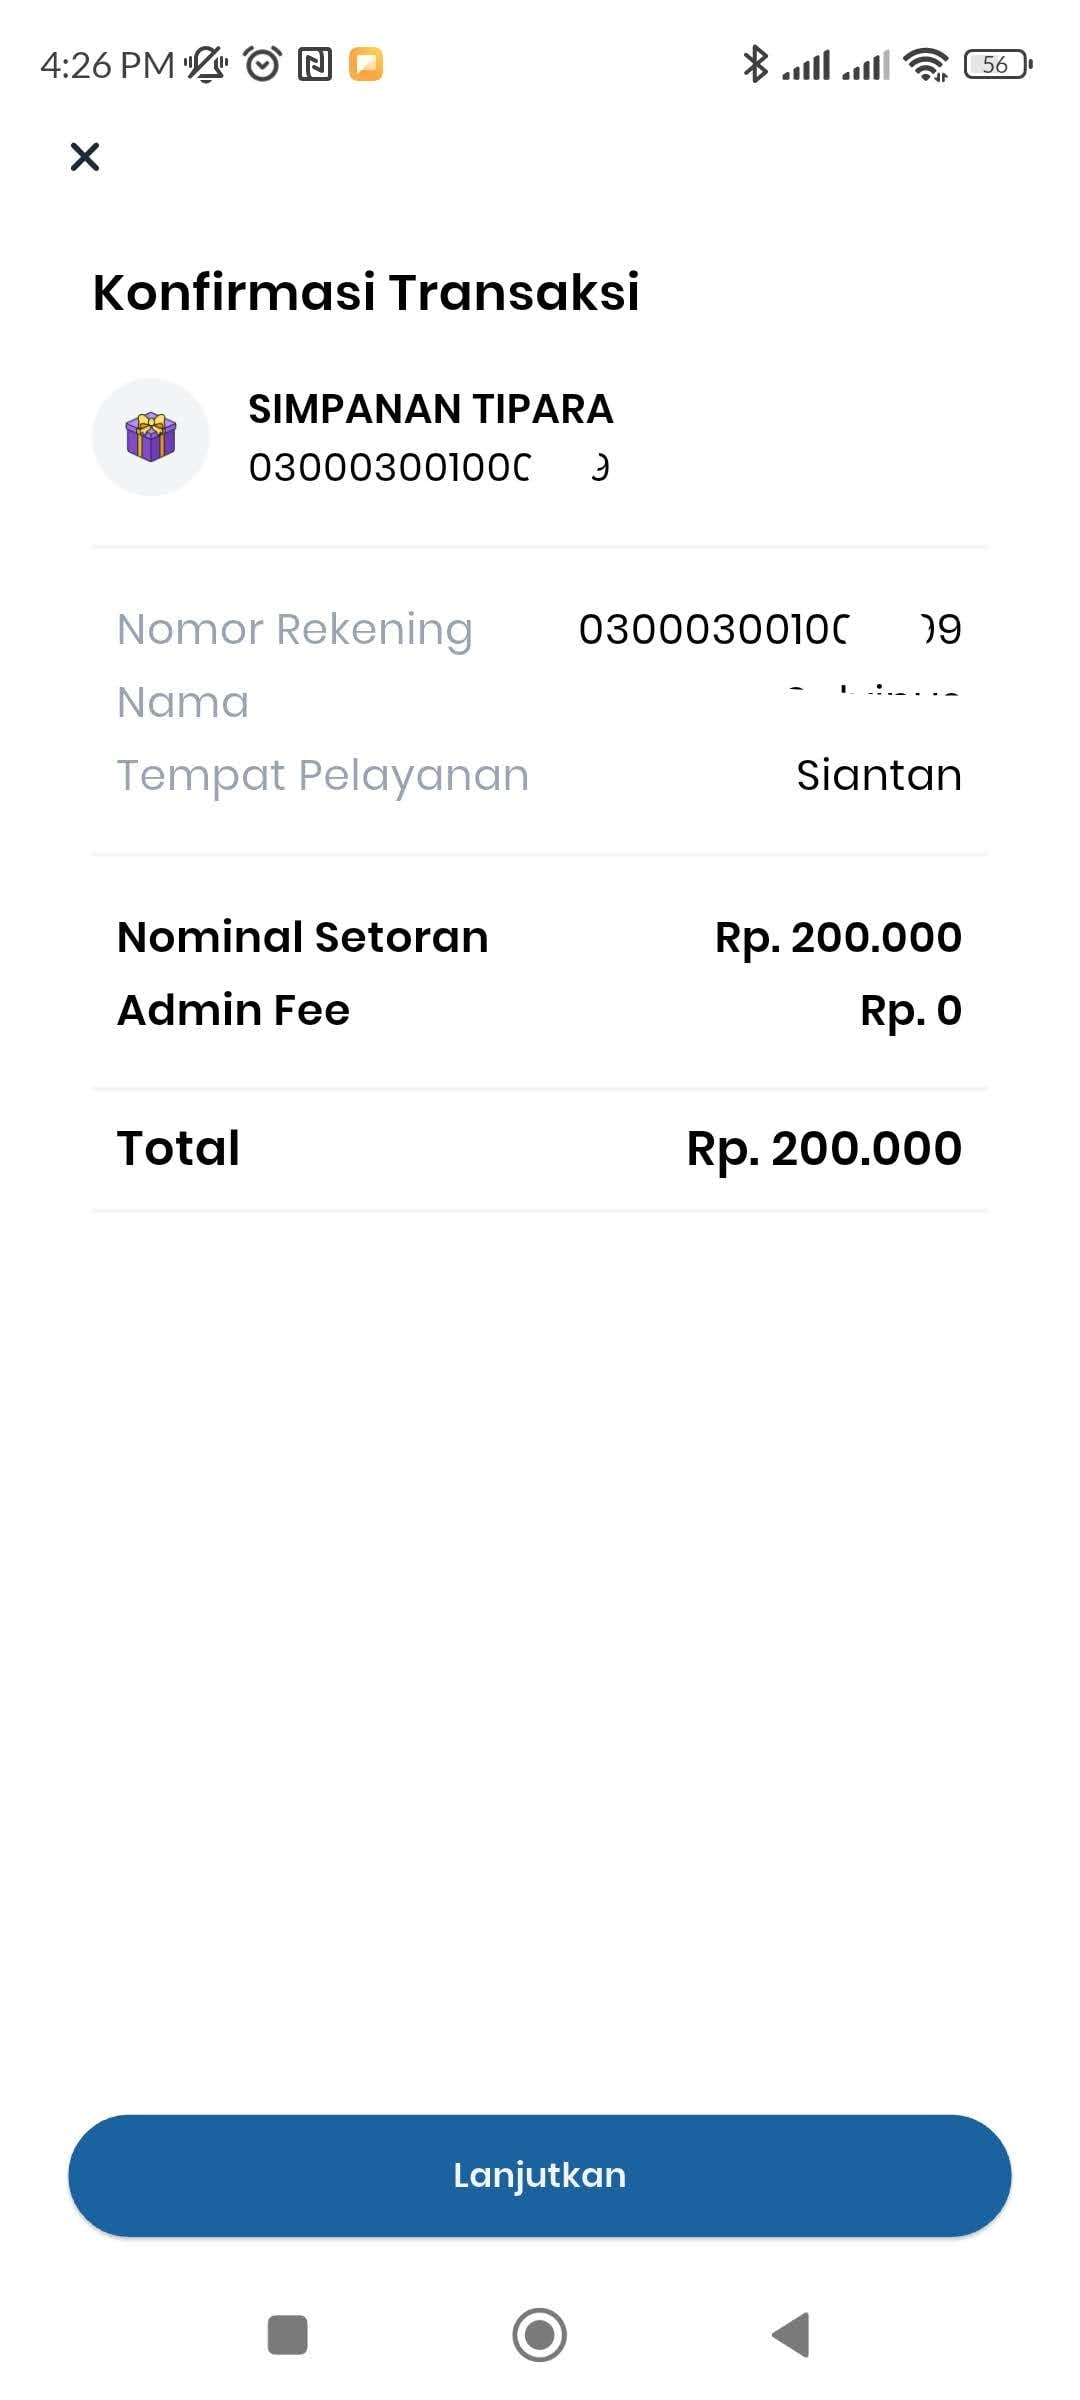This screenshot has height=2400, width=1080.
Task: Tap the Total amount Rp. 200.000
Action: tap(824, 1148)
